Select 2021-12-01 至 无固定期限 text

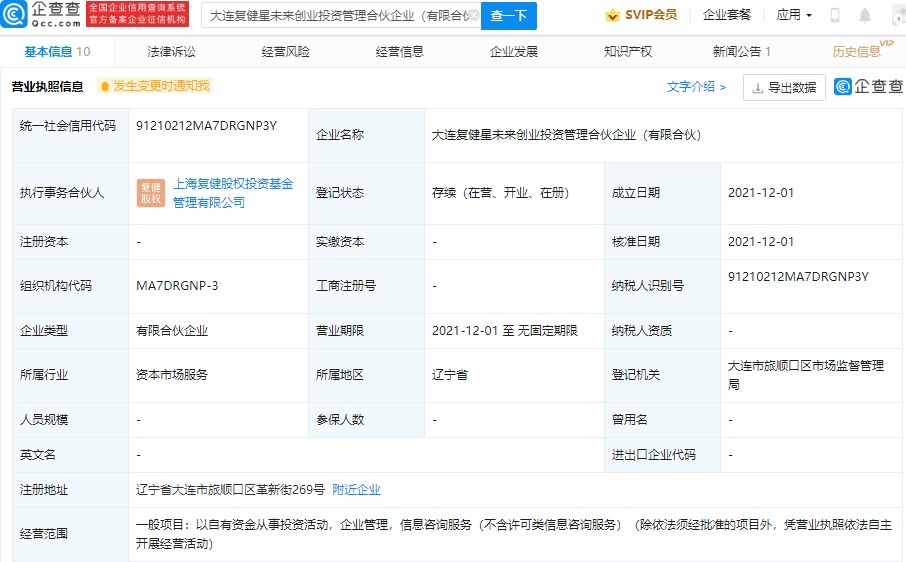point(504,331)
